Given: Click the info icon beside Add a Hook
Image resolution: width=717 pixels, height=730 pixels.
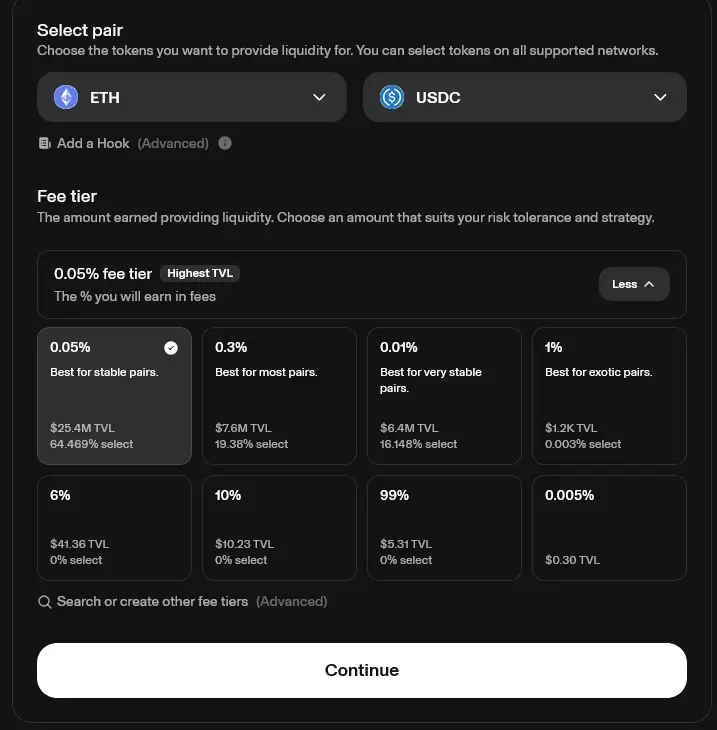Looking at the screenshot, I should coord(225,143).
